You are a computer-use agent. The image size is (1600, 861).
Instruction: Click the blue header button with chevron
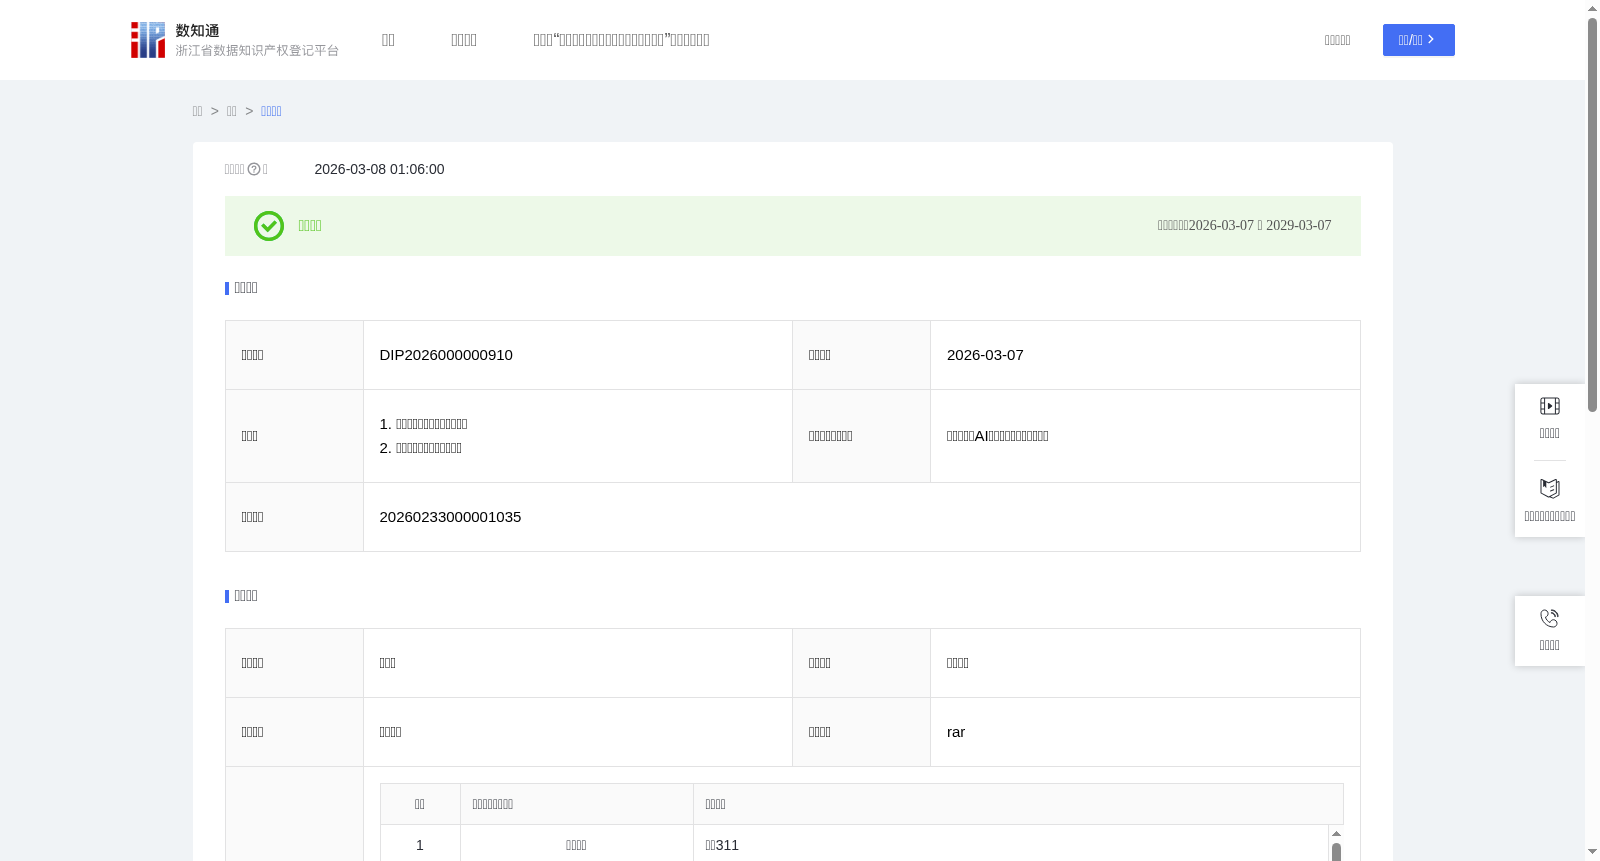point(1418,40)
